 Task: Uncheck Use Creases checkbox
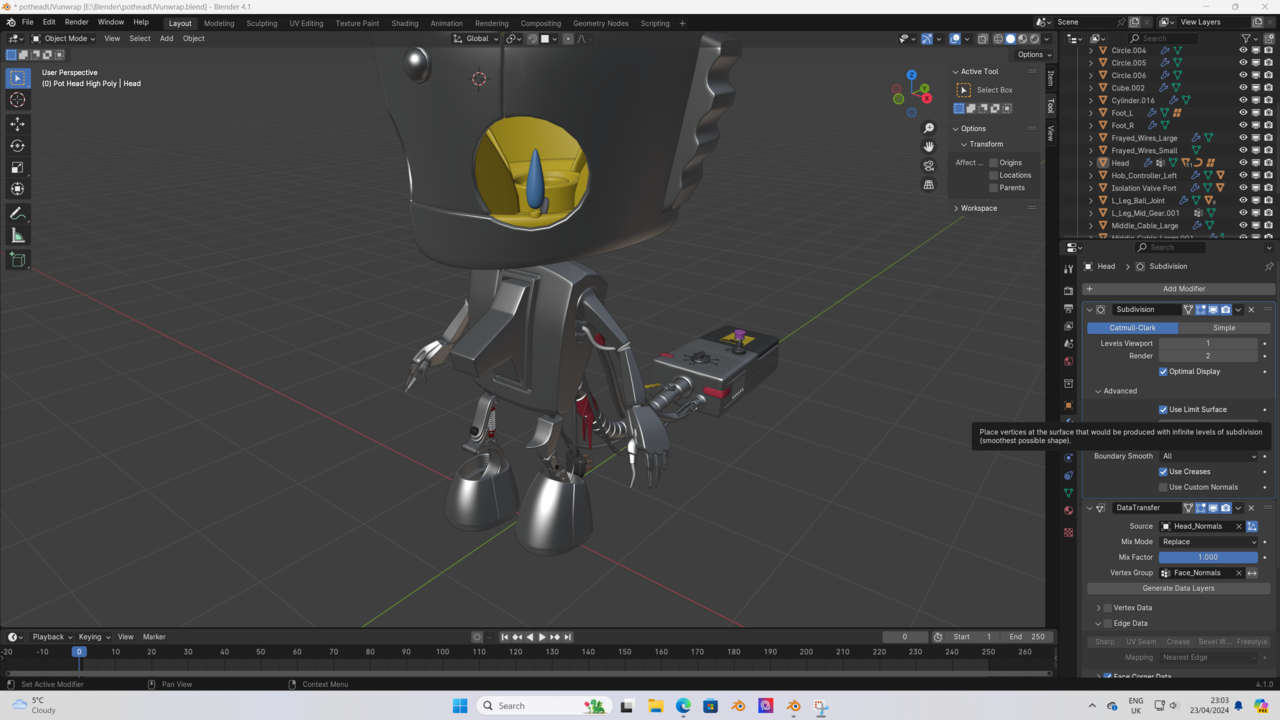click(1163, 472)
